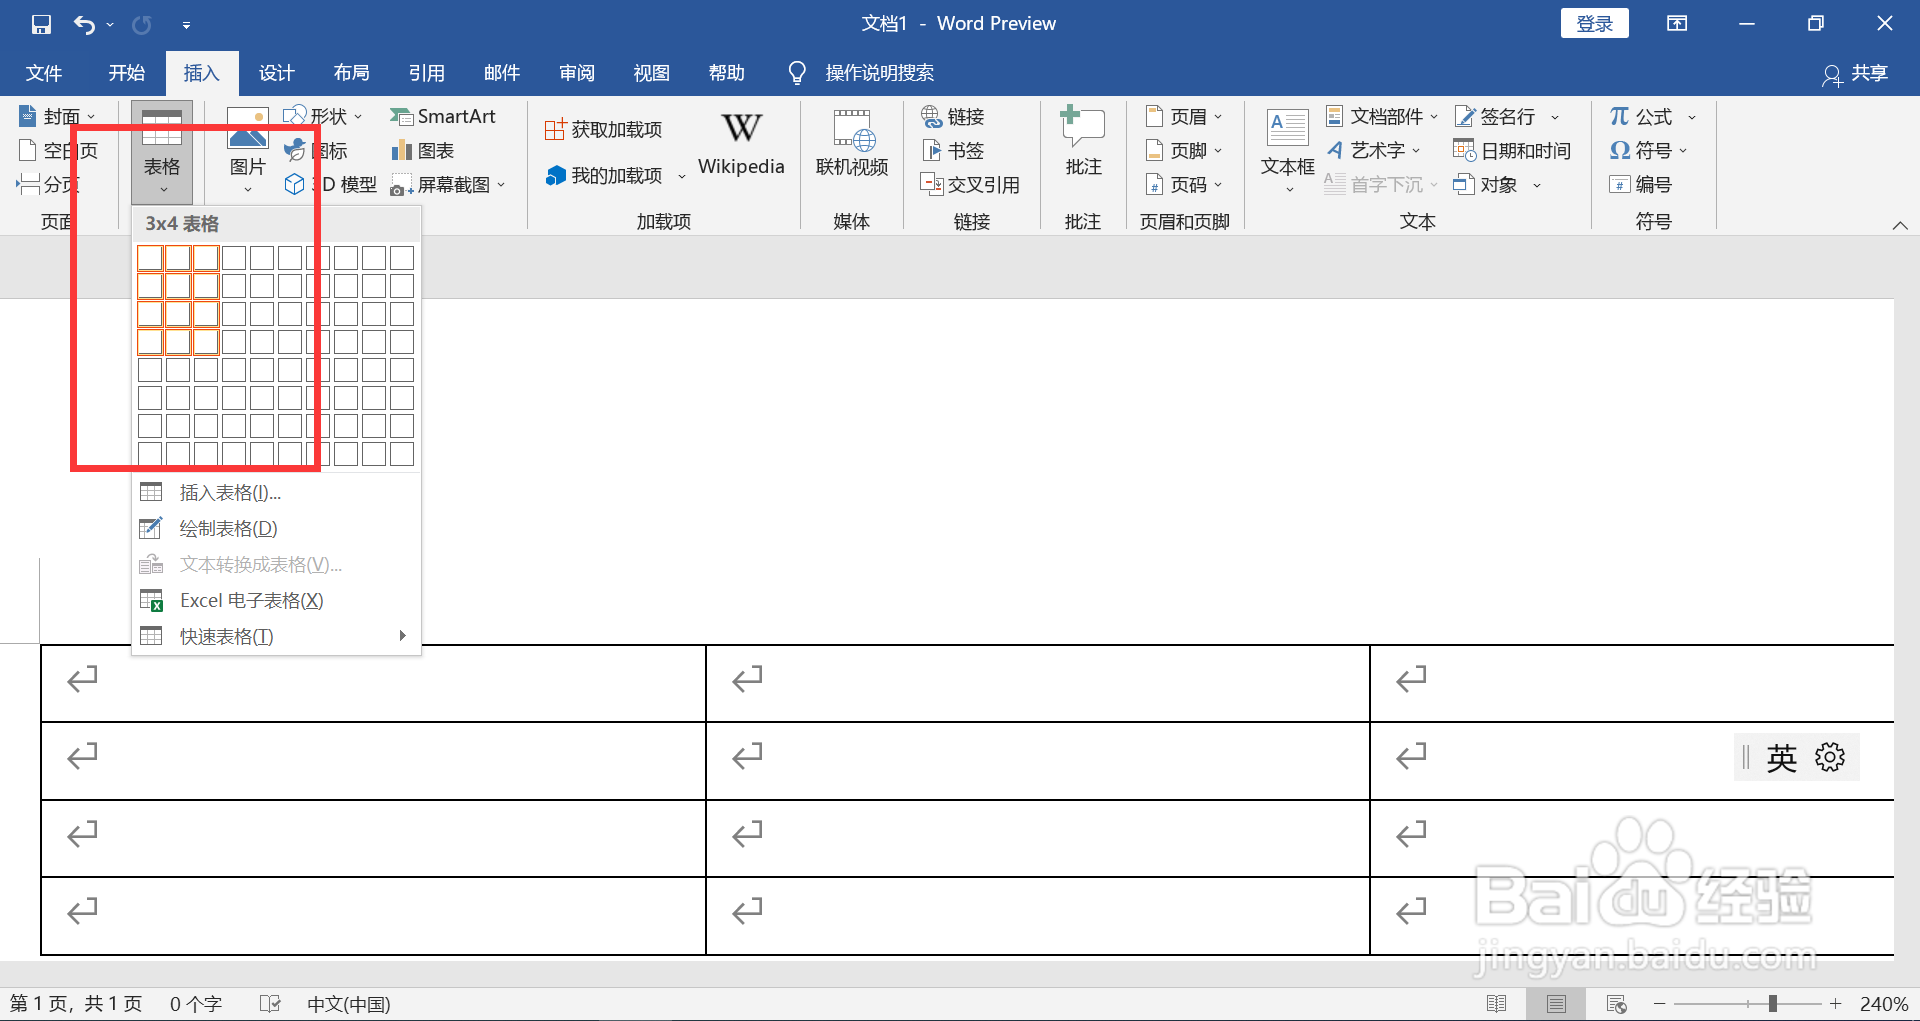
Task: Click 获取加载项 to get add-ins
Action: tap(604, 130)
